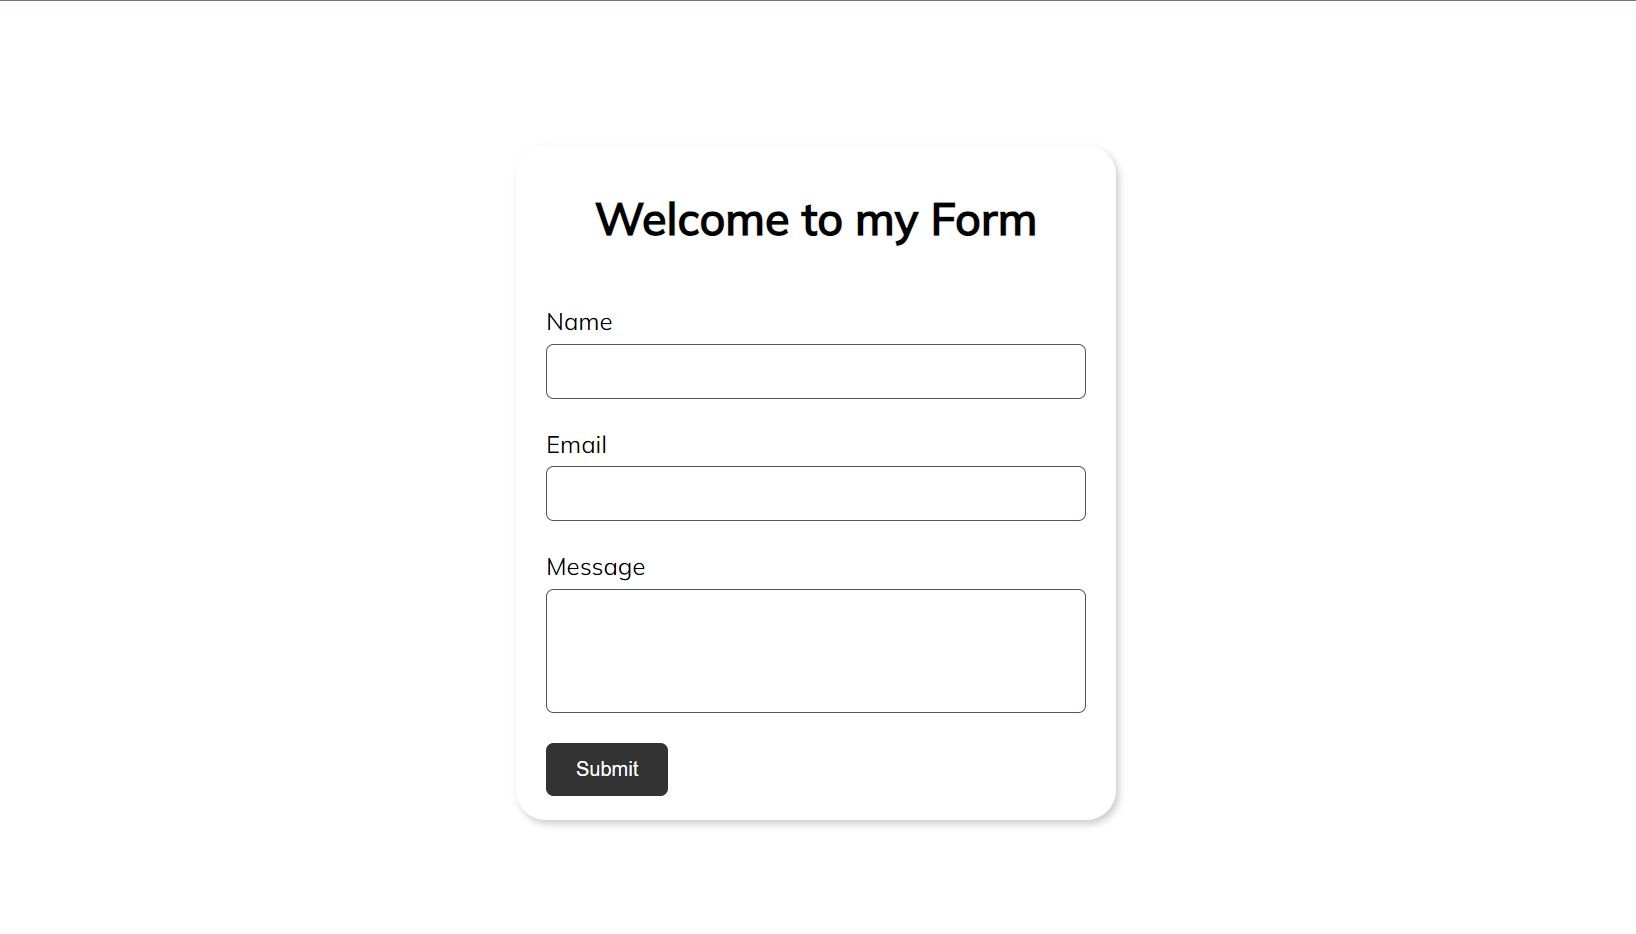Viewport: 1636px width, 934px height.
Task: Place cursor inside the Message box
Action: coord(815,650)
